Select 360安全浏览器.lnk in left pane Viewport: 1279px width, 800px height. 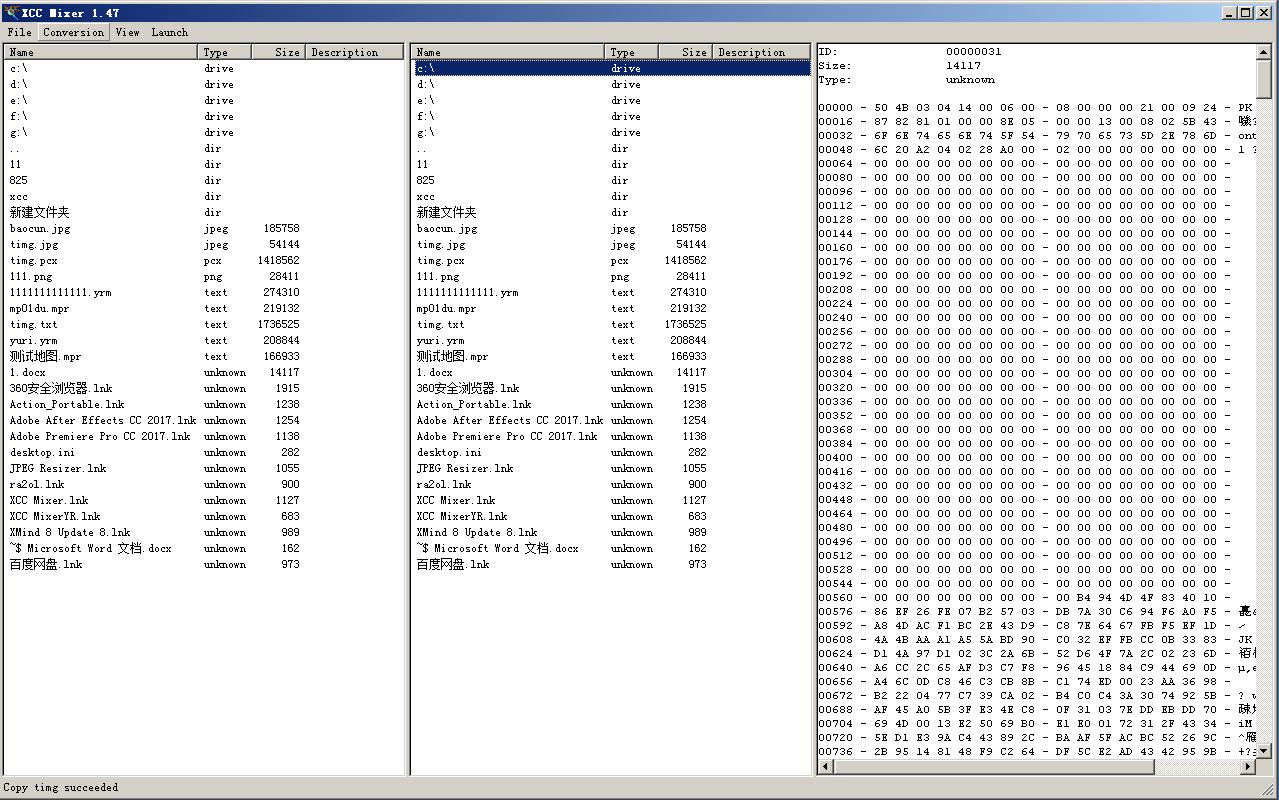(x=61, y=388)
